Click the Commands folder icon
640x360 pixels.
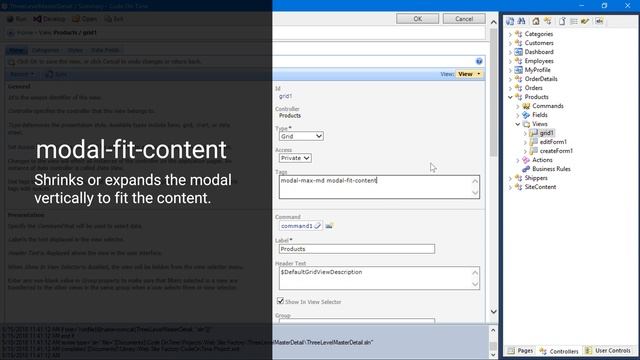[x=526, y=106]
